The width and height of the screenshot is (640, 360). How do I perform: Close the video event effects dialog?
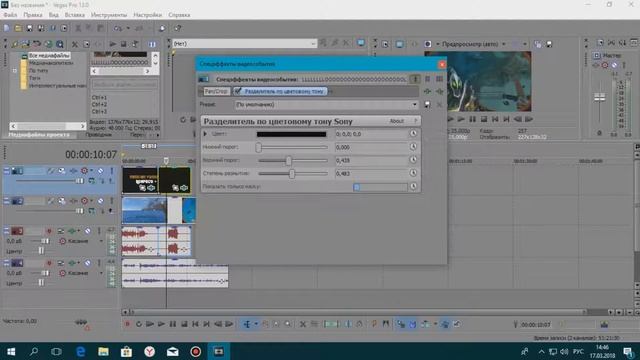point(442,64)
